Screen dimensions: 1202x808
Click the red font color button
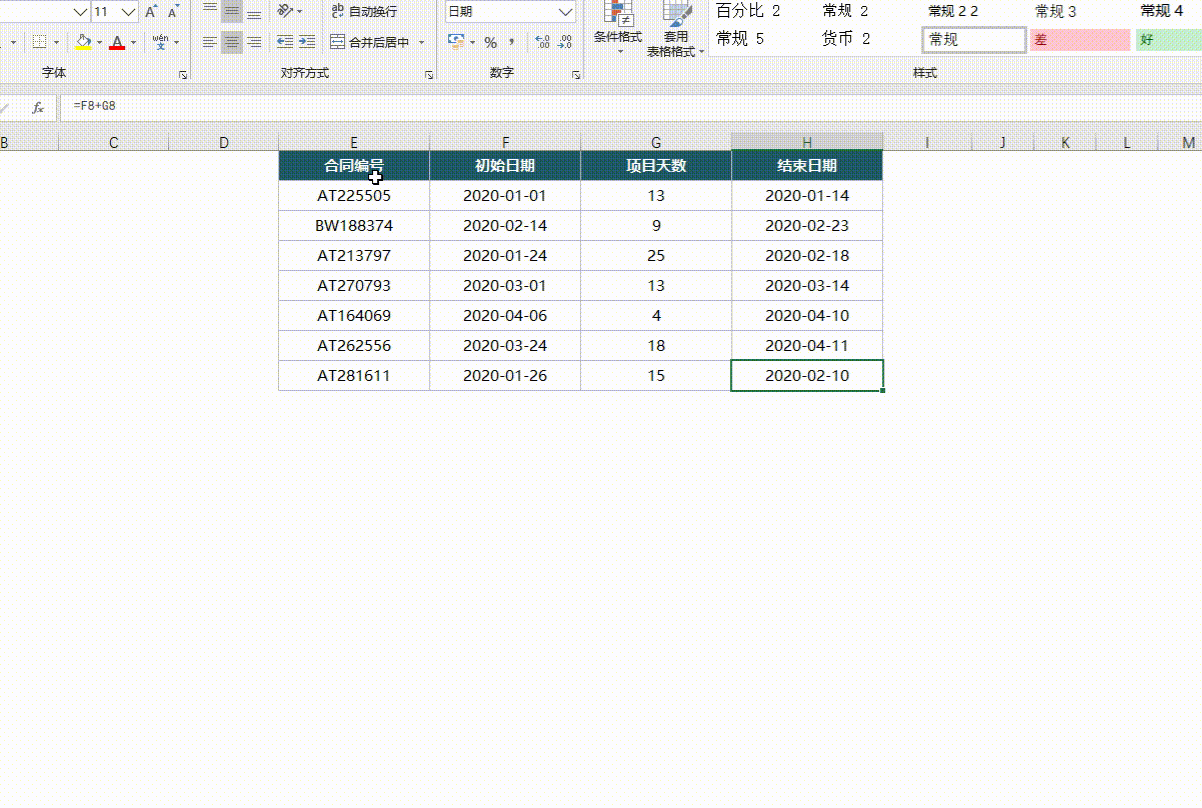click(117, 42)
